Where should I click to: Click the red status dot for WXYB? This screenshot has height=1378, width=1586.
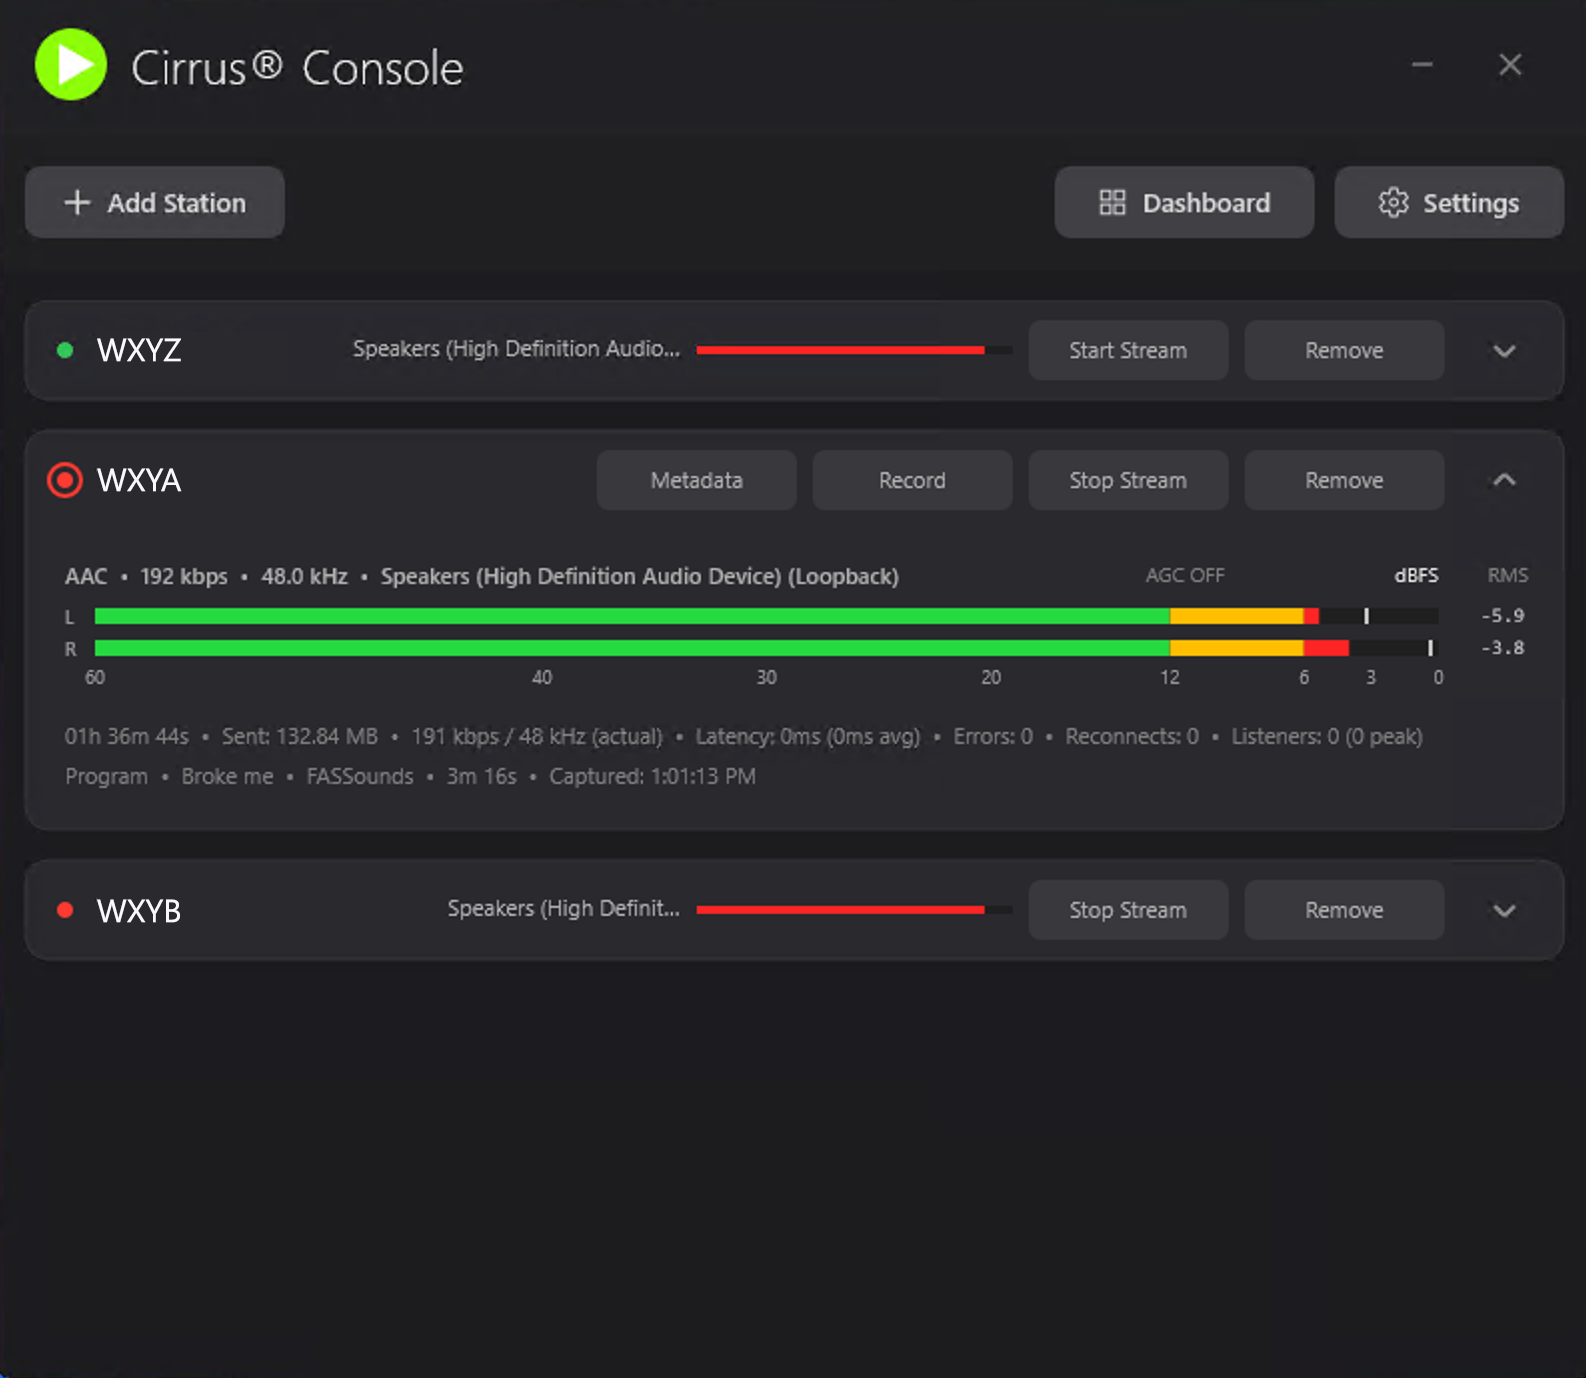[x=65, y=910]
